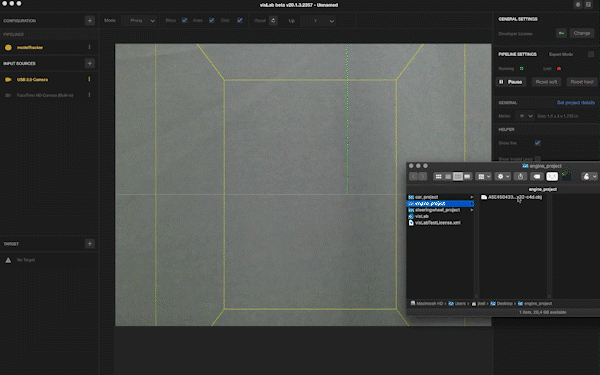Toggle the Axes checkbox

click(x=212, y=21)
